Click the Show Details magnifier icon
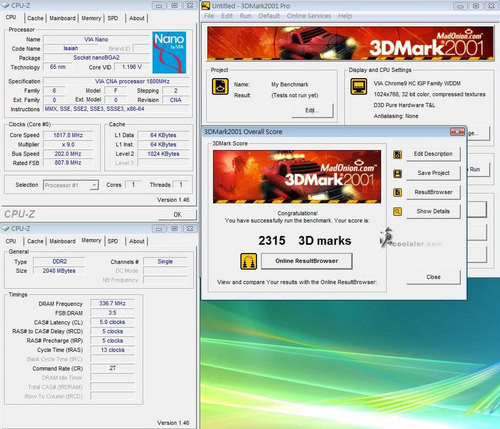 click(x=397, y=211)
